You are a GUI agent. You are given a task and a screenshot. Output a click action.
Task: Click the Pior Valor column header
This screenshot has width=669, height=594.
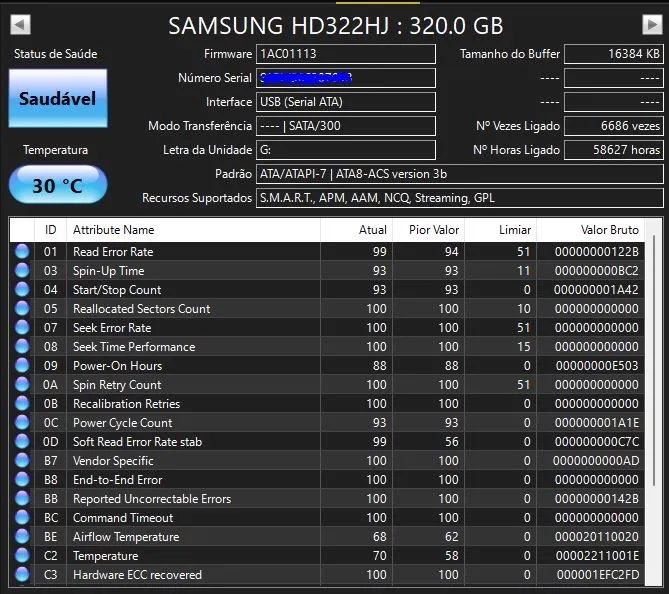tap(428, 230)
